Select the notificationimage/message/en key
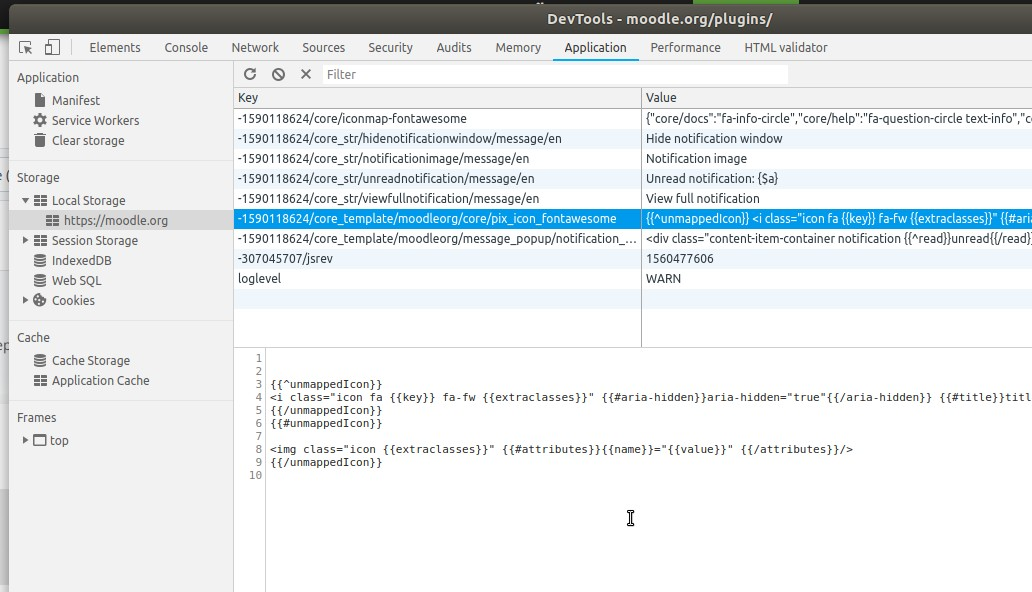This screenshot has height=592, width=1032. coord(437,159)
